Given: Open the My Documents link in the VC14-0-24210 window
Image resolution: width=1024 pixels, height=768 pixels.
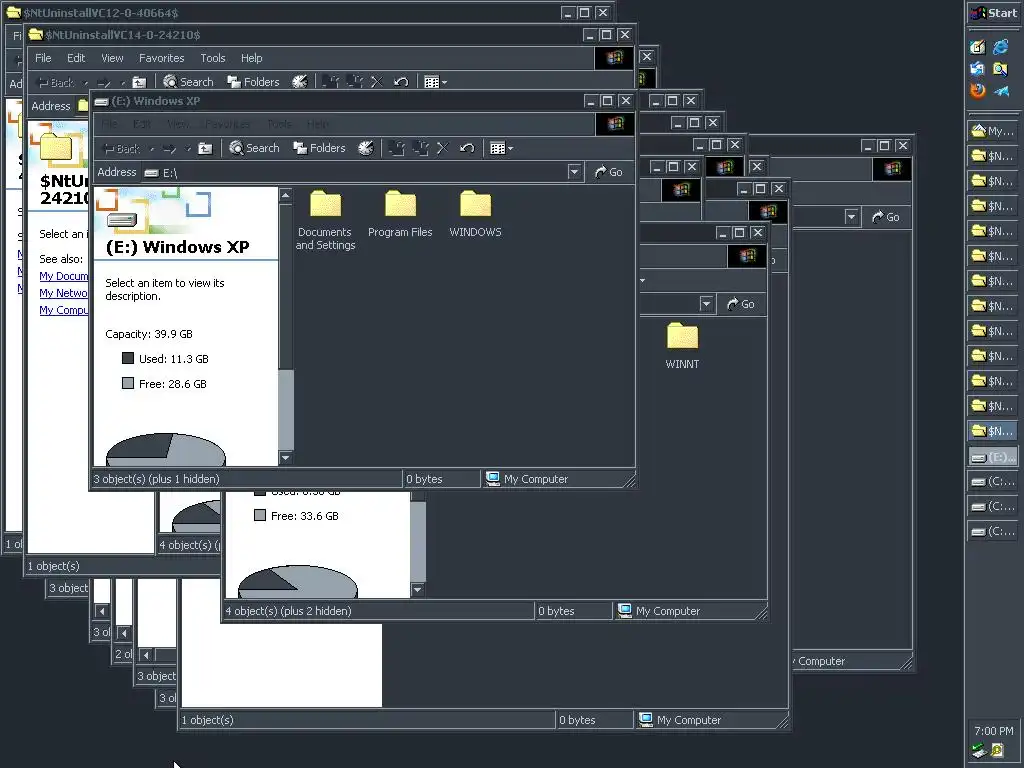Looking at the screenshot, I should (x=63, y=276).
